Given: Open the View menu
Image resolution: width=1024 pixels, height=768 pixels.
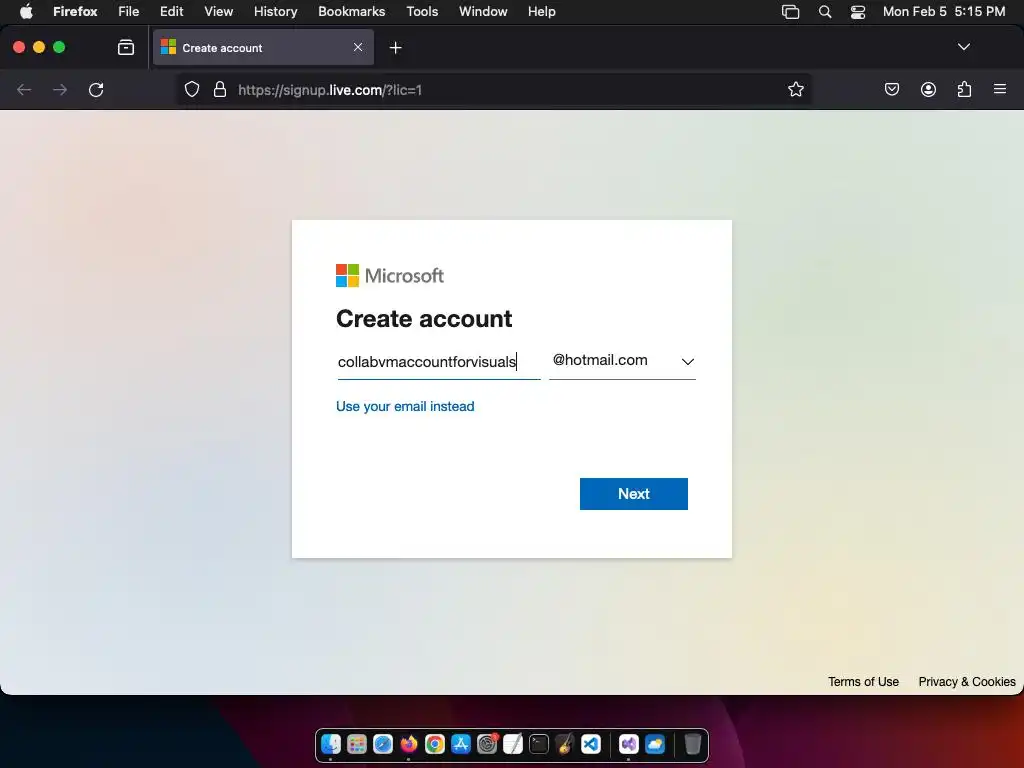Looking at the screenshot, I should tap(218, 11).
